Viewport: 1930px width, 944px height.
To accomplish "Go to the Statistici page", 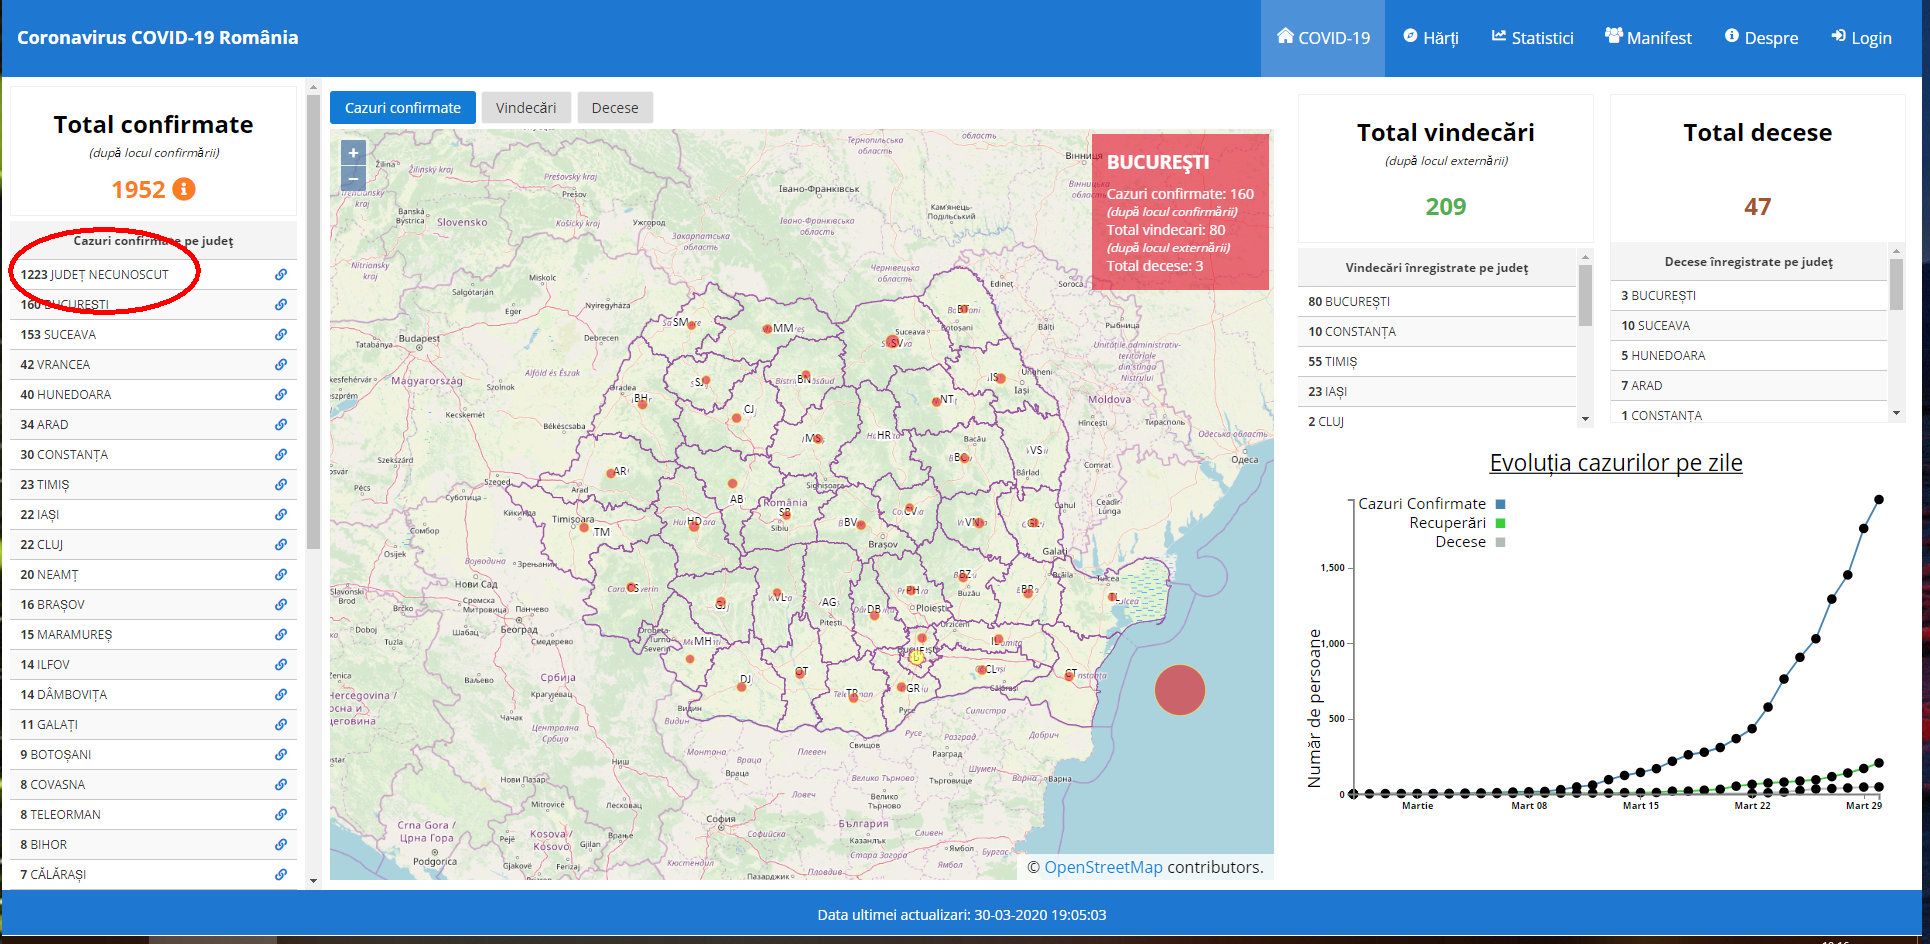I will [1532, 38].
